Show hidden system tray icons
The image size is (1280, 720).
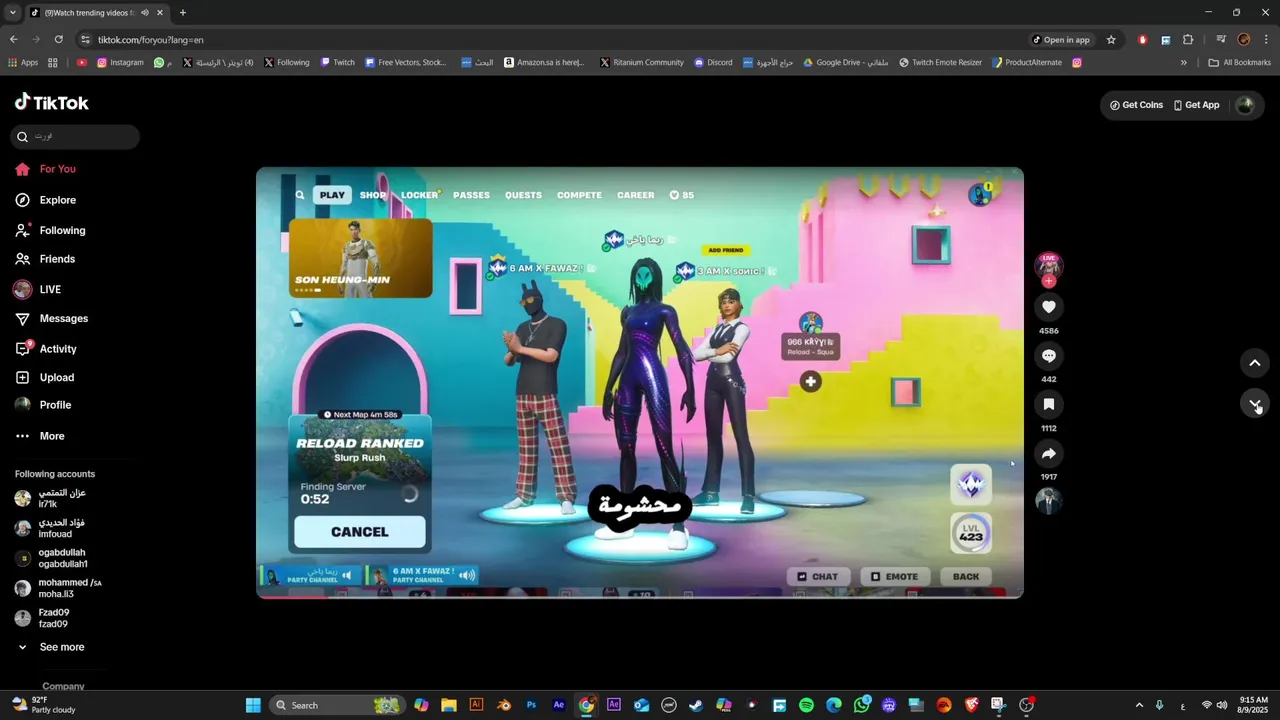pyautogui.click(x=1138, y=705)
